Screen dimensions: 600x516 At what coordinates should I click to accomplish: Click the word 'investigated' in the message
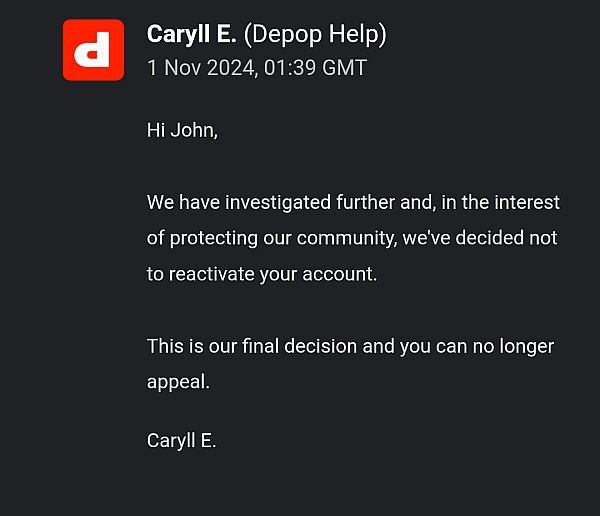pyautogui.click(x=277, y=202)
